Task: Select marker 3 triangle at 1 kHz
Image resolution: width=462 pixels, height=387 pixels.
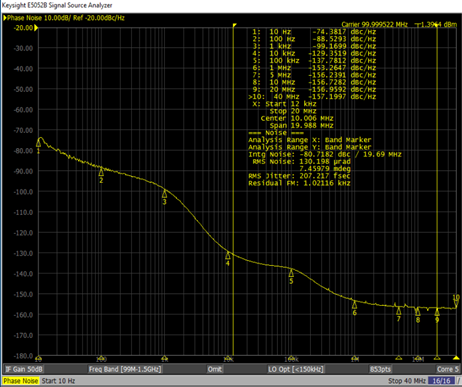Action: click(x=164, y=194)
